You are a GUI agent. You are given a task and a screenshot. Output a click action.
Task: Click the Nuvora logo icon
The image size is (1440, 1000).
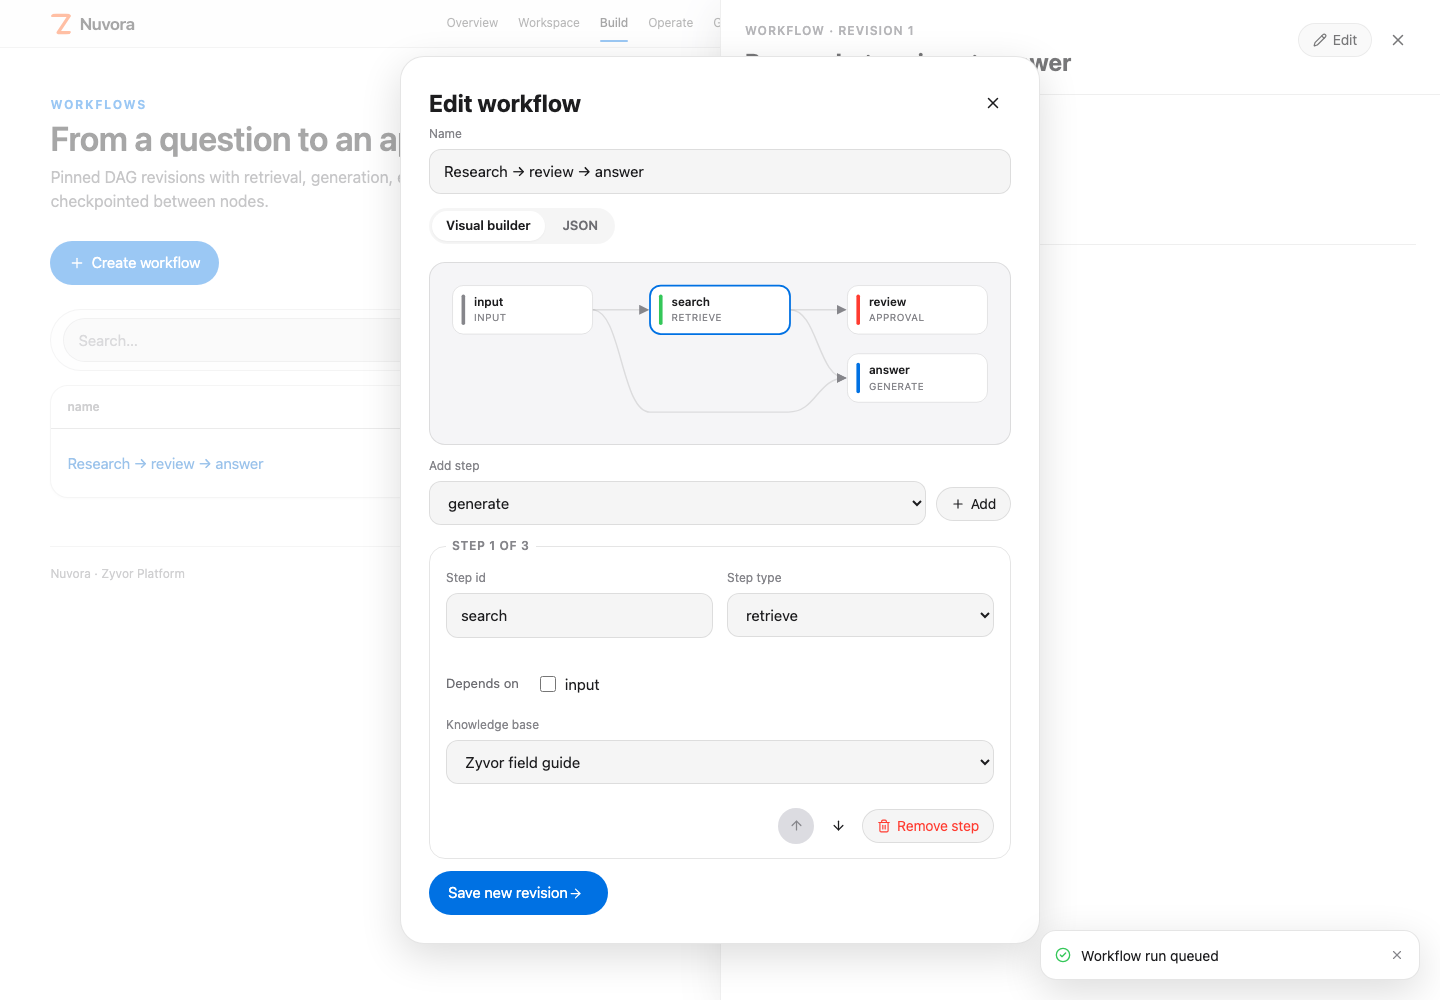point(62,24)
